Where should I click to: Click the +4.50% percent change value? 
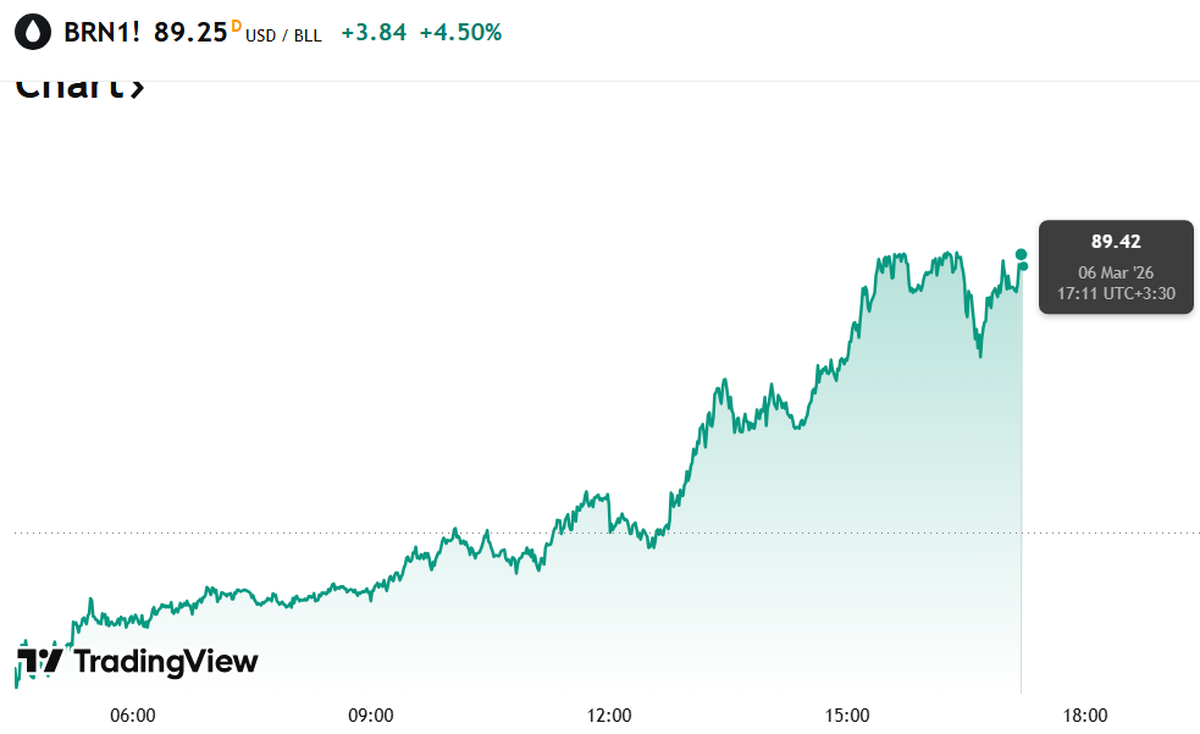[460, 33]
